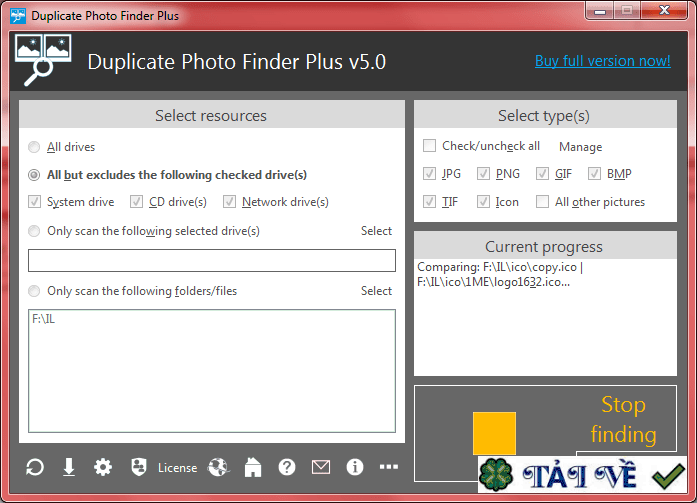
Task: Toggle Check/uncheck all checkbox
Action: 429,146
